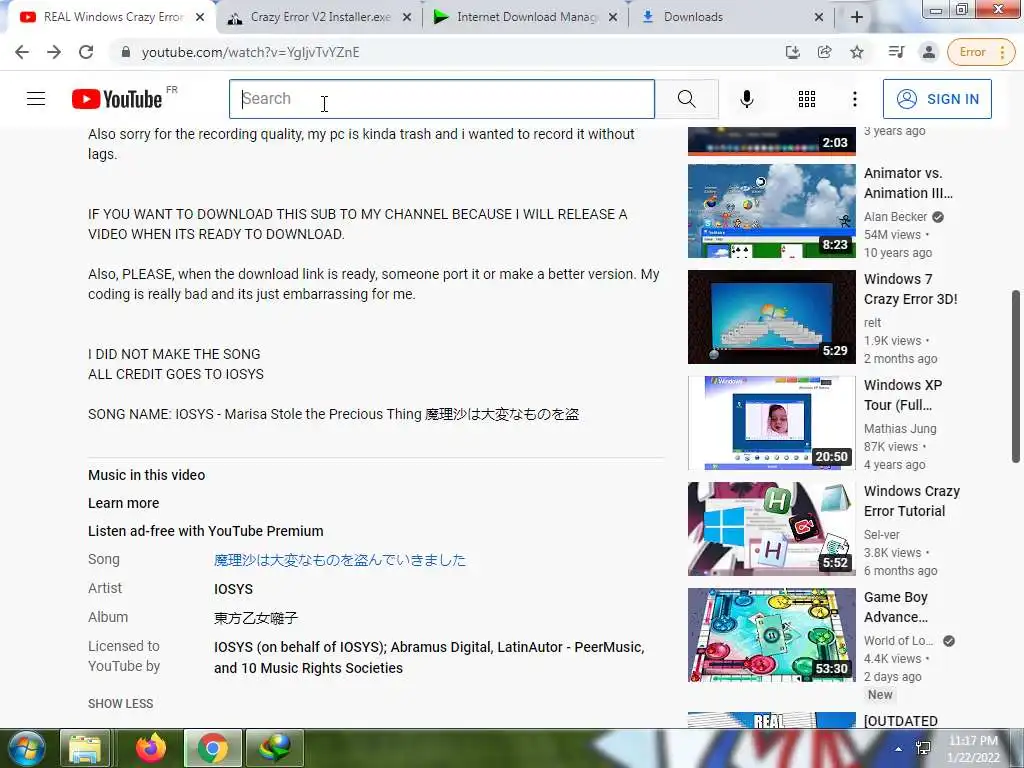This screenshot has width=1024, height=768.
Task: Click the address bar URL
Action: 250,52
